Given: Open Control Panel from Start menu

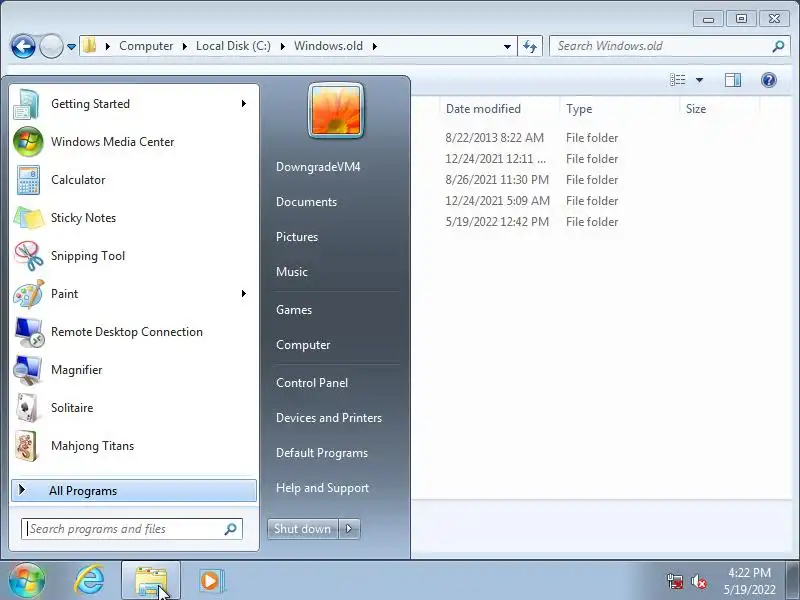Looking at the screenshot, I should coord(312,383).
